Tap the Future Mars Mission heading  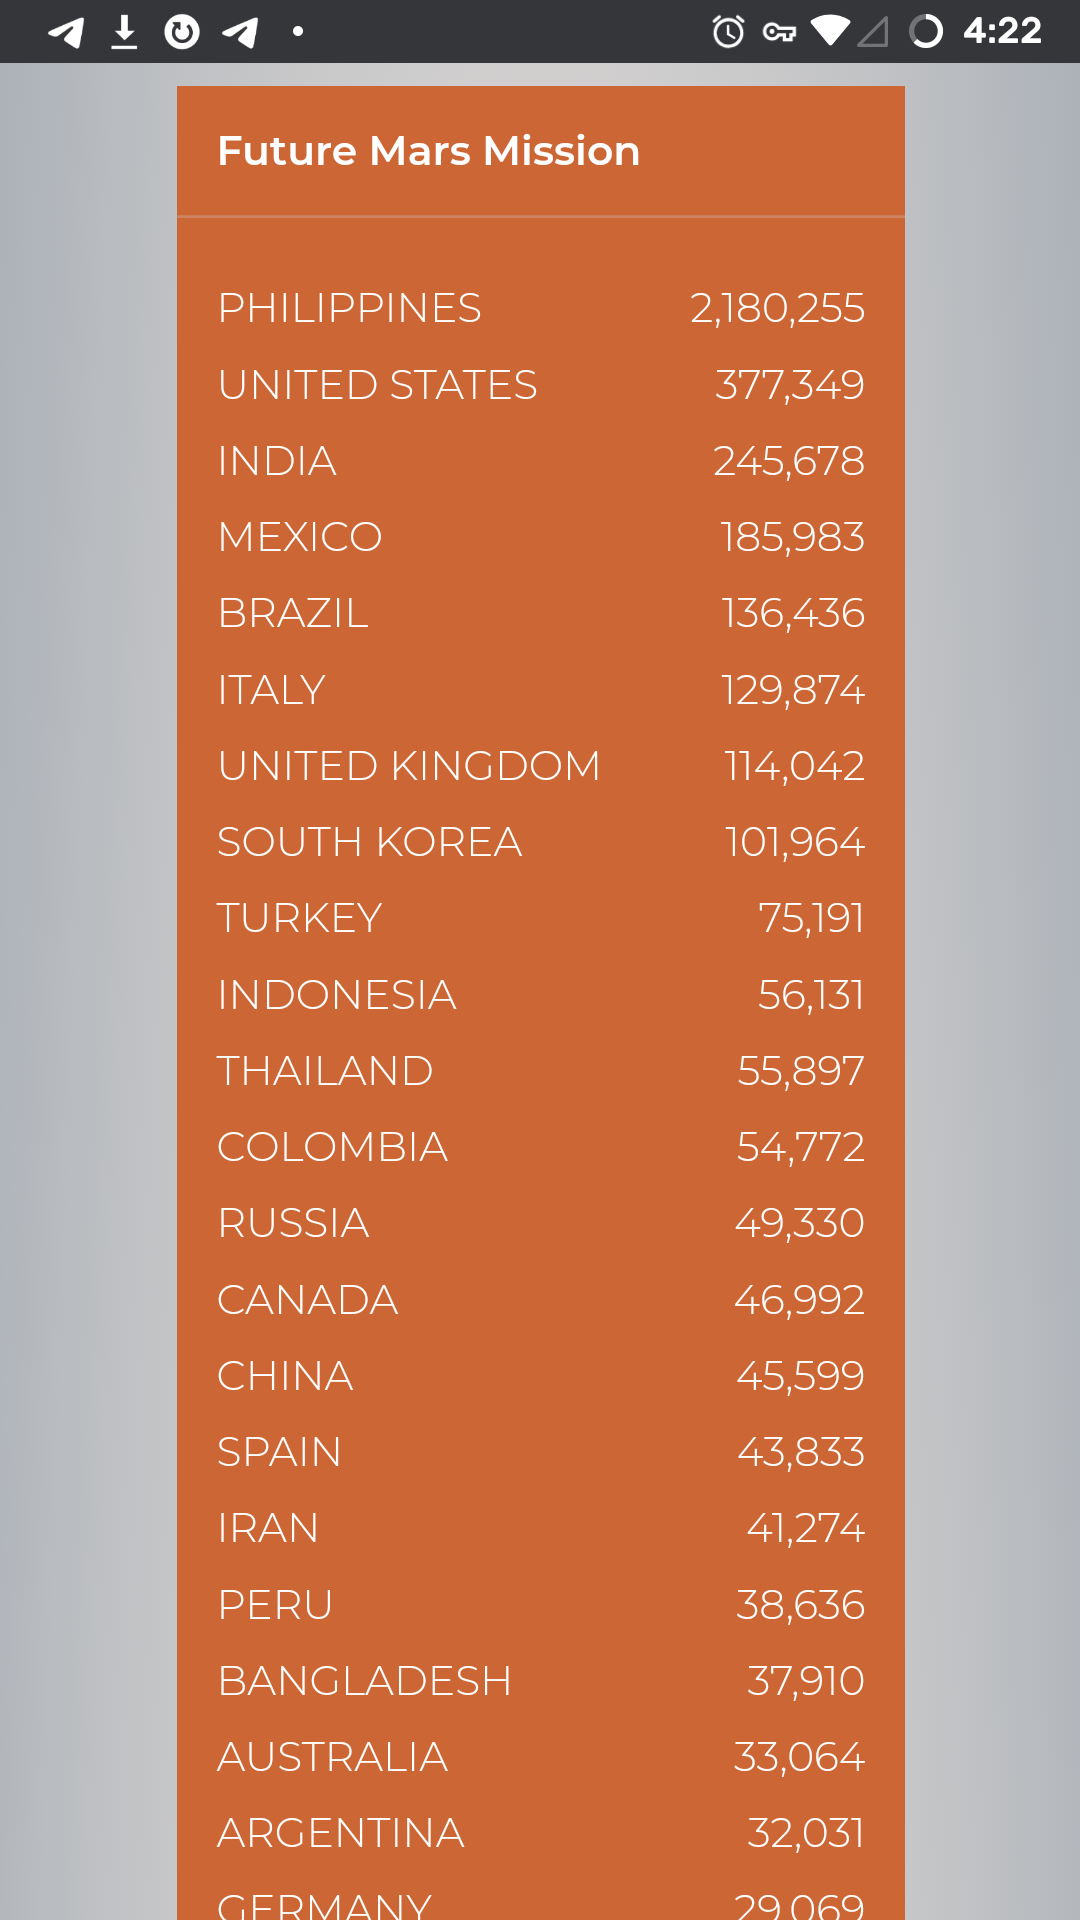point(429,151)
